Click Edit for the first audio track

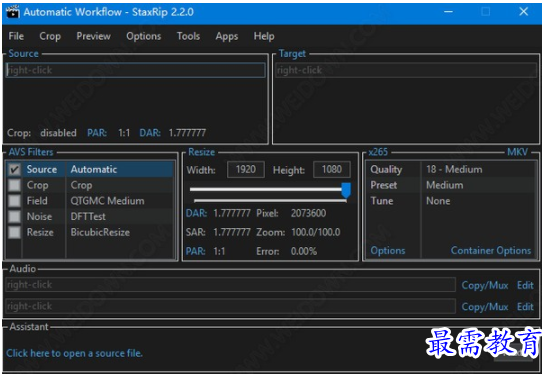point(525,285)
